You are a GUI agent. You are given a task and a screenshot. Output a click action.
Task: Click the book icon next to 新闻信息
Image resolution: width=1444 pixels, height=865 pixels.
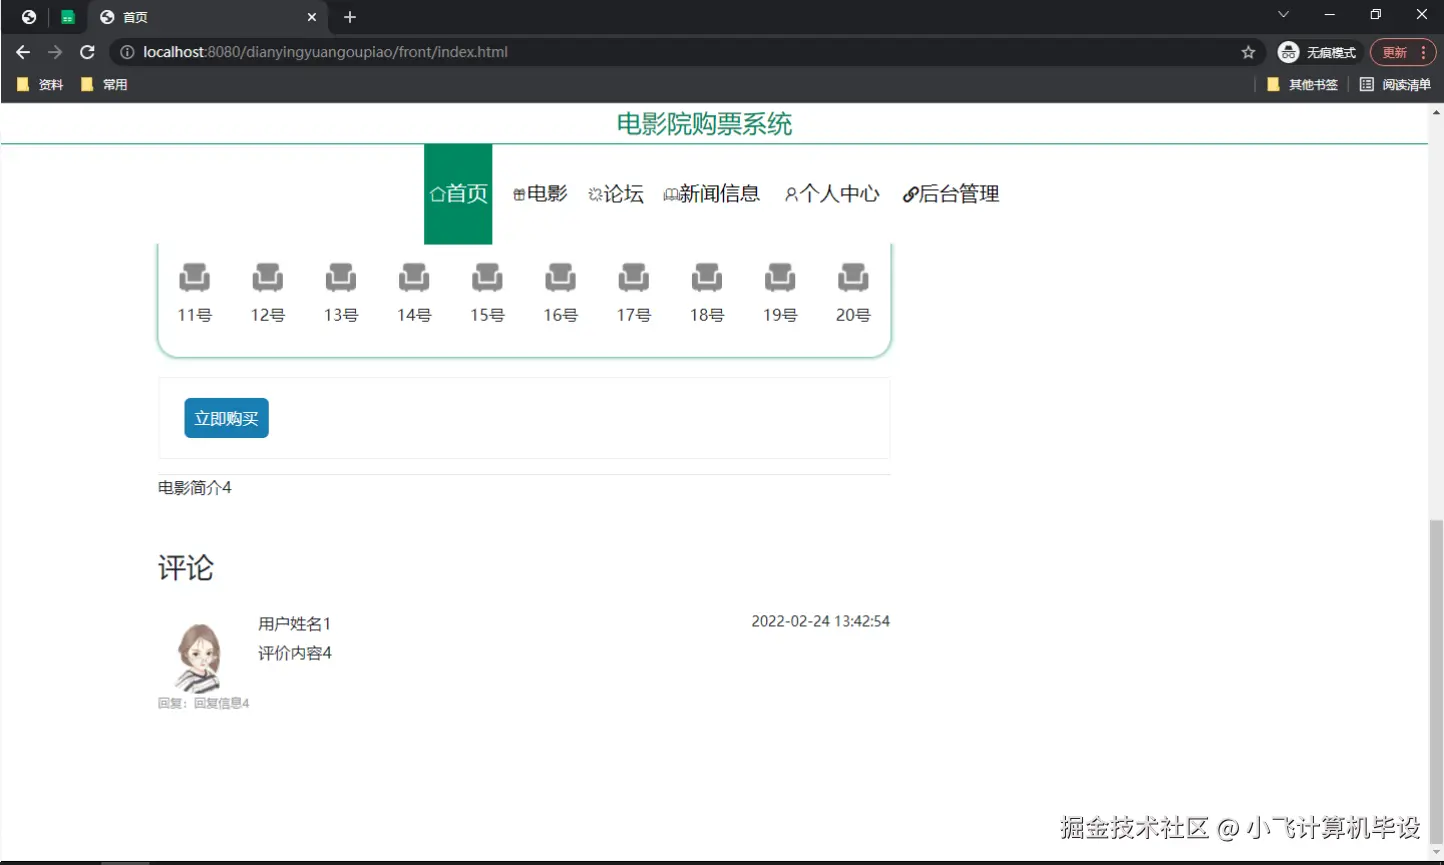(x=670, y=194)
